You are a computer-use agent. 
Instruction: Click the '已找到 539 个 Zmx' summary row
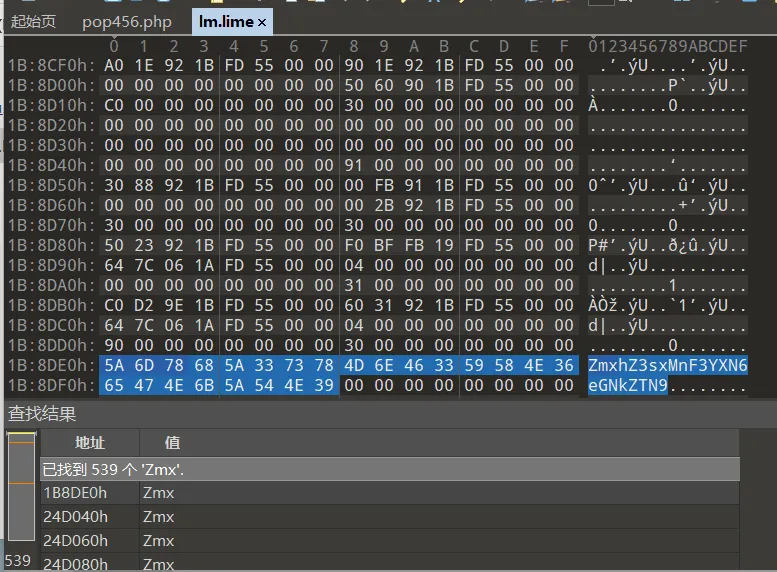click(x=389, y=469)
